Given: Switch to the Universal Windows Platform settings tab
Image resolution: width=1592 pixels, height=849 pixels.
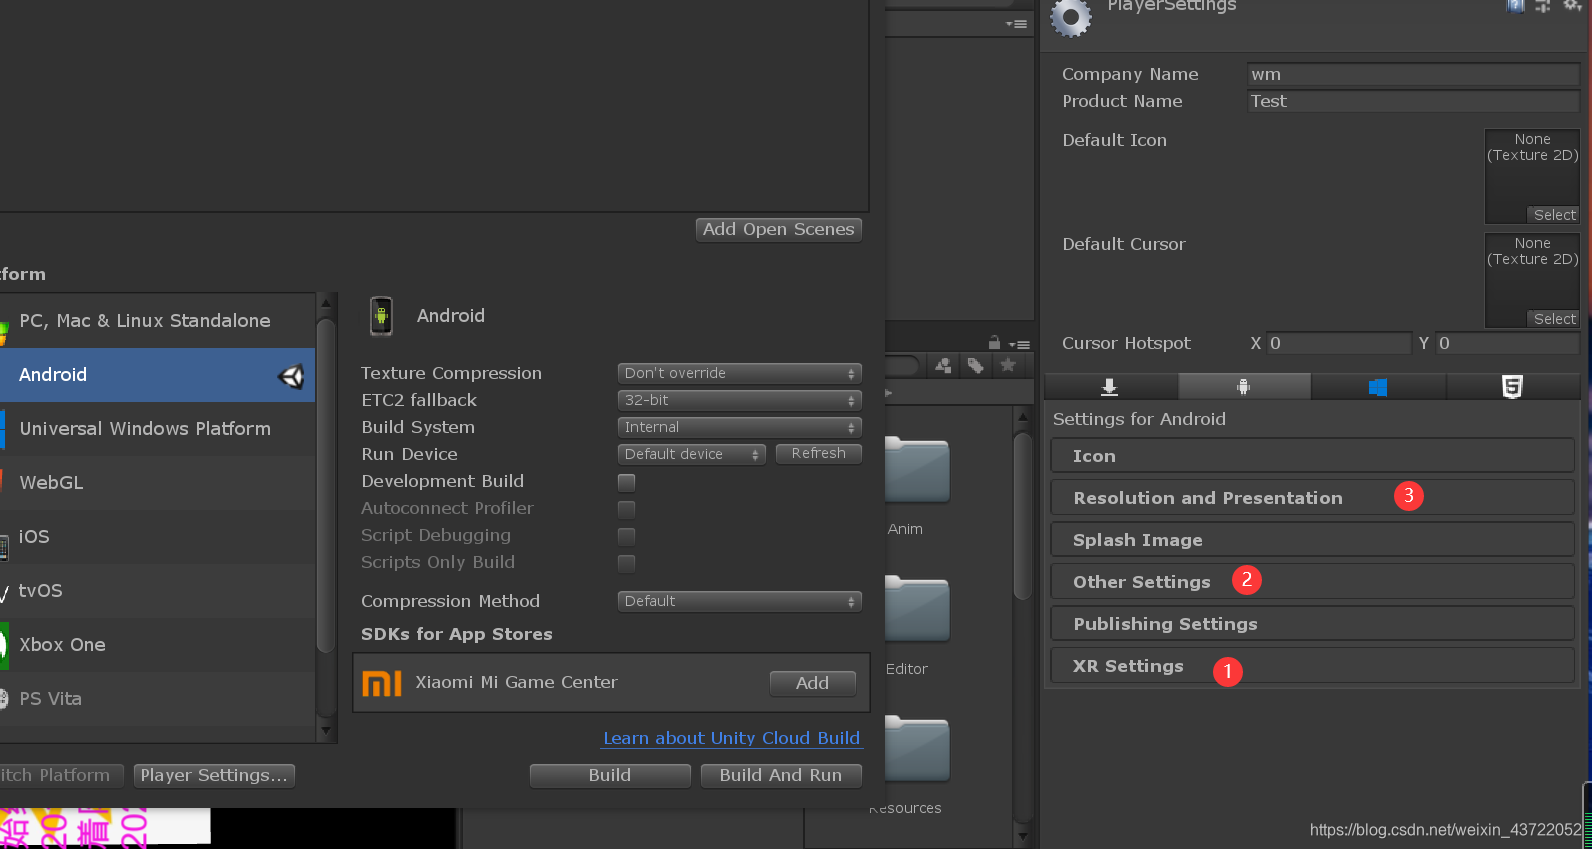Looking at the screenshot, I should coord(1378,387).
